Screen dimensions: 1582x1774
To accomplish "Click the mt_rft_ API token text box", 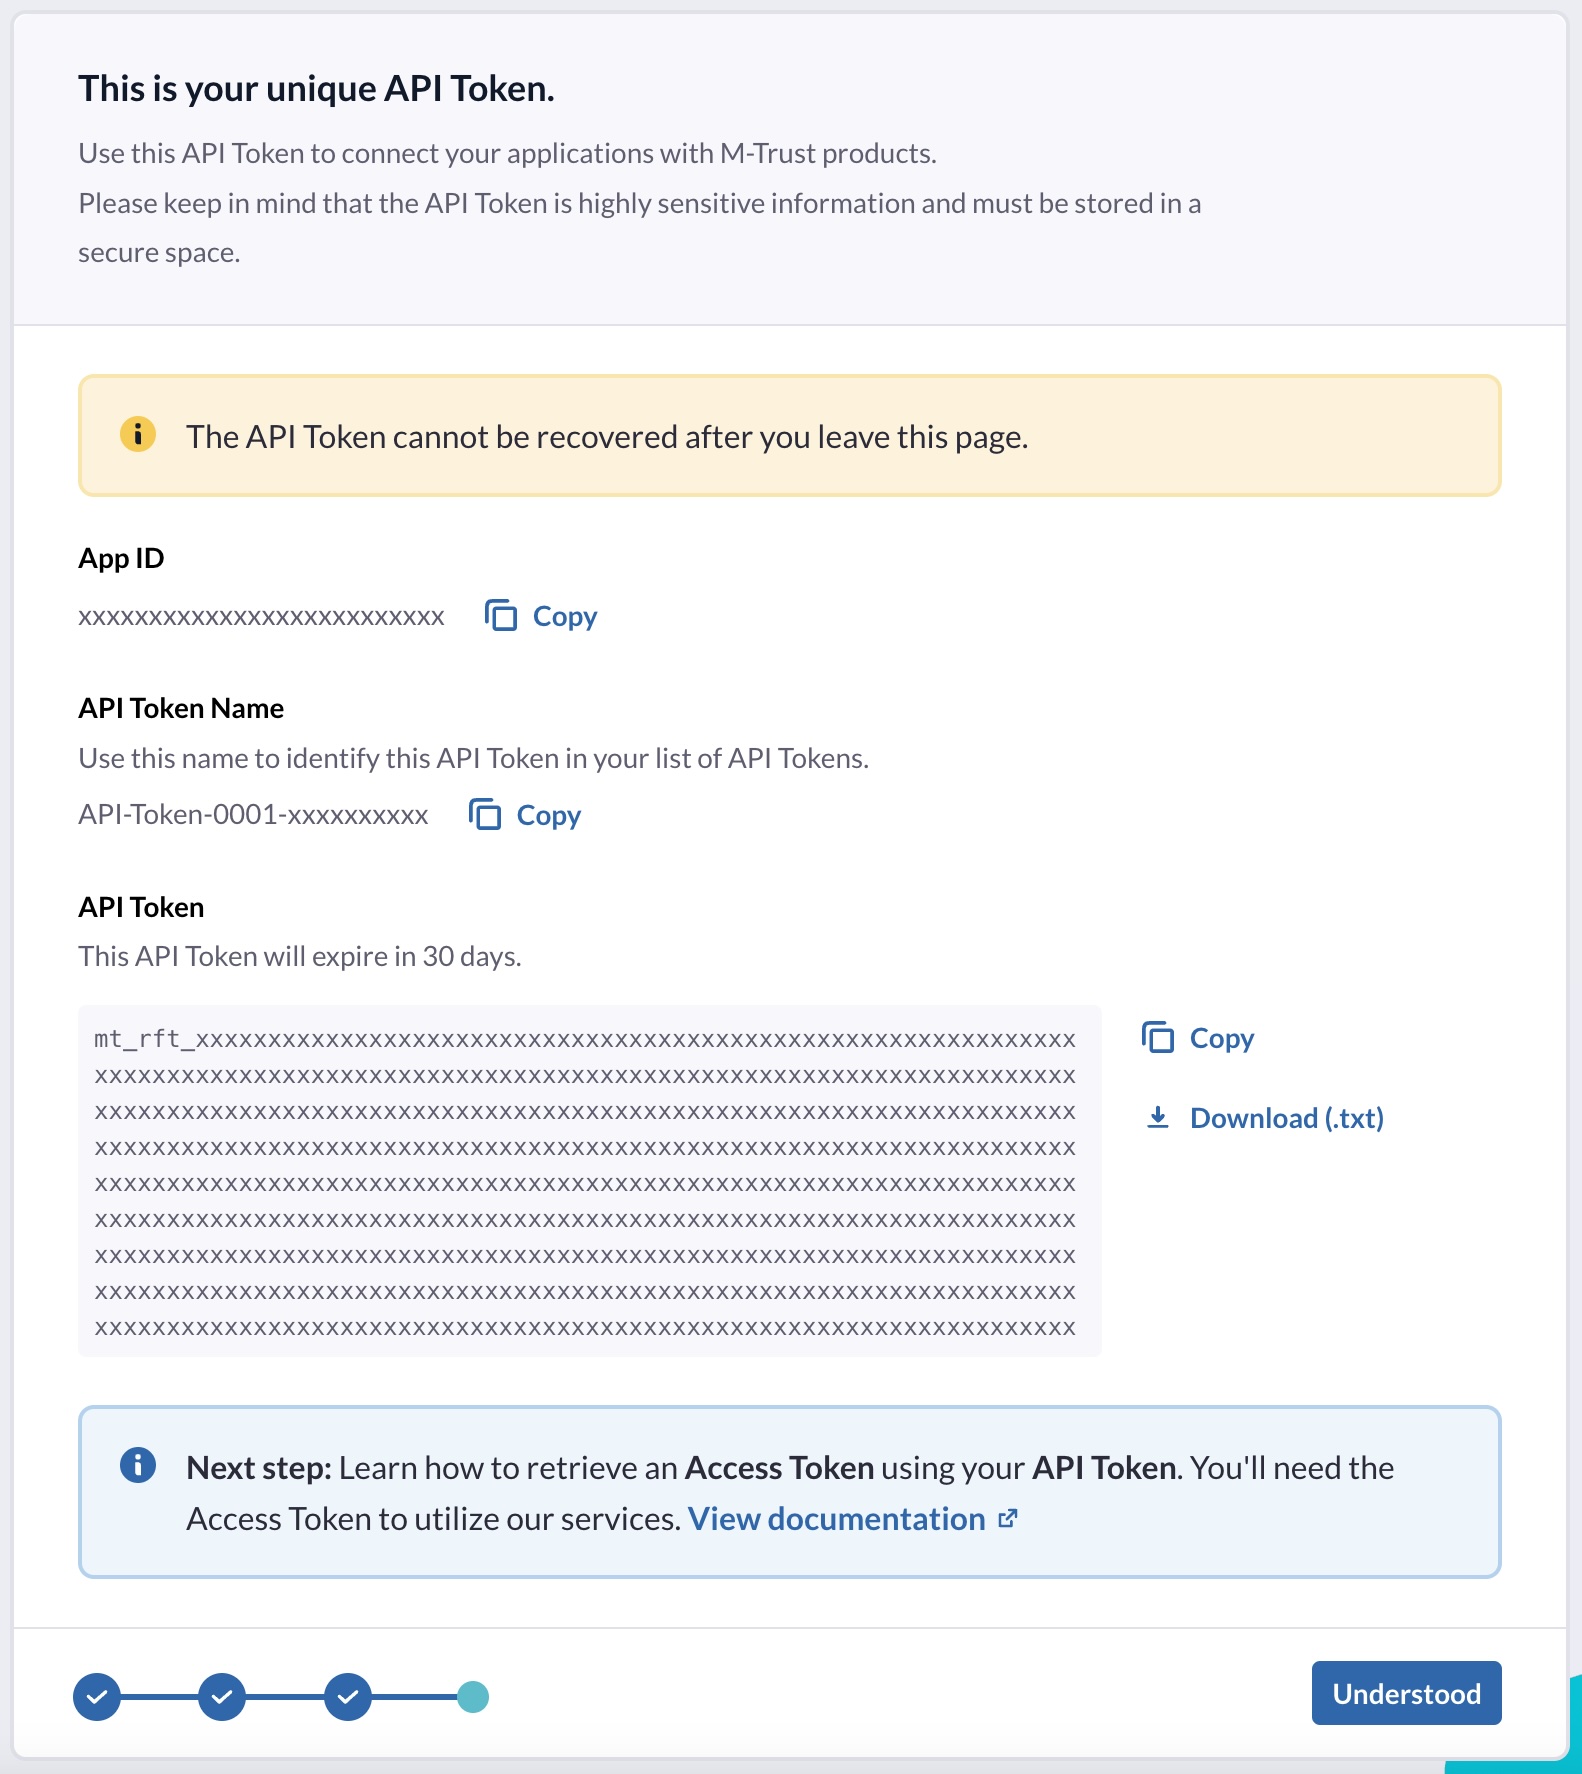I will click(590, 1181).
